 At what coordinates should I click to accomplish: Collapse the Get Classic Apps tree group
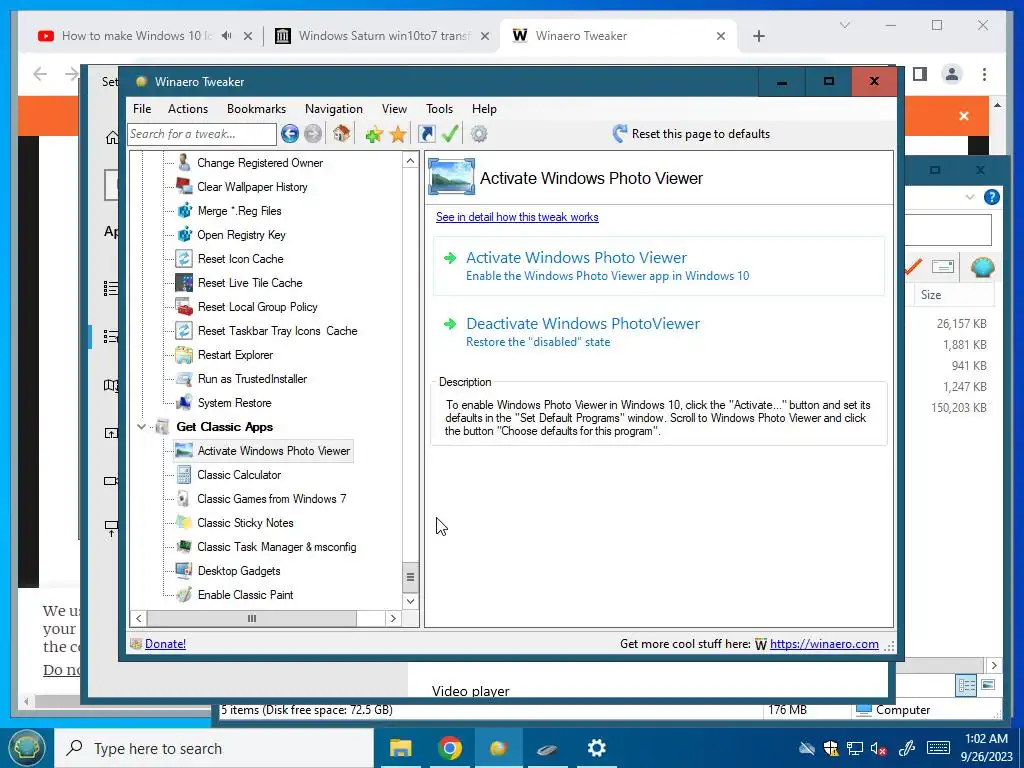(x=141, y=427)
